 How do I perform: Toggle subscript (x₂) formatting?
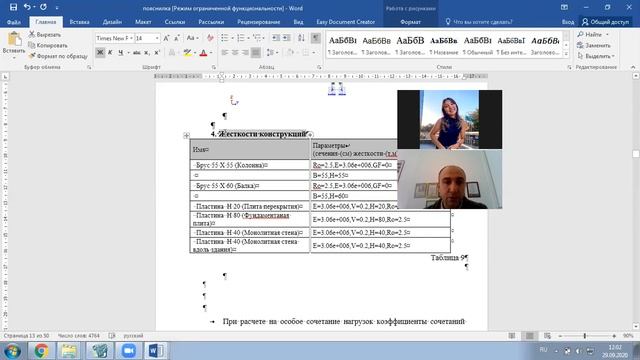click(147, 53)
